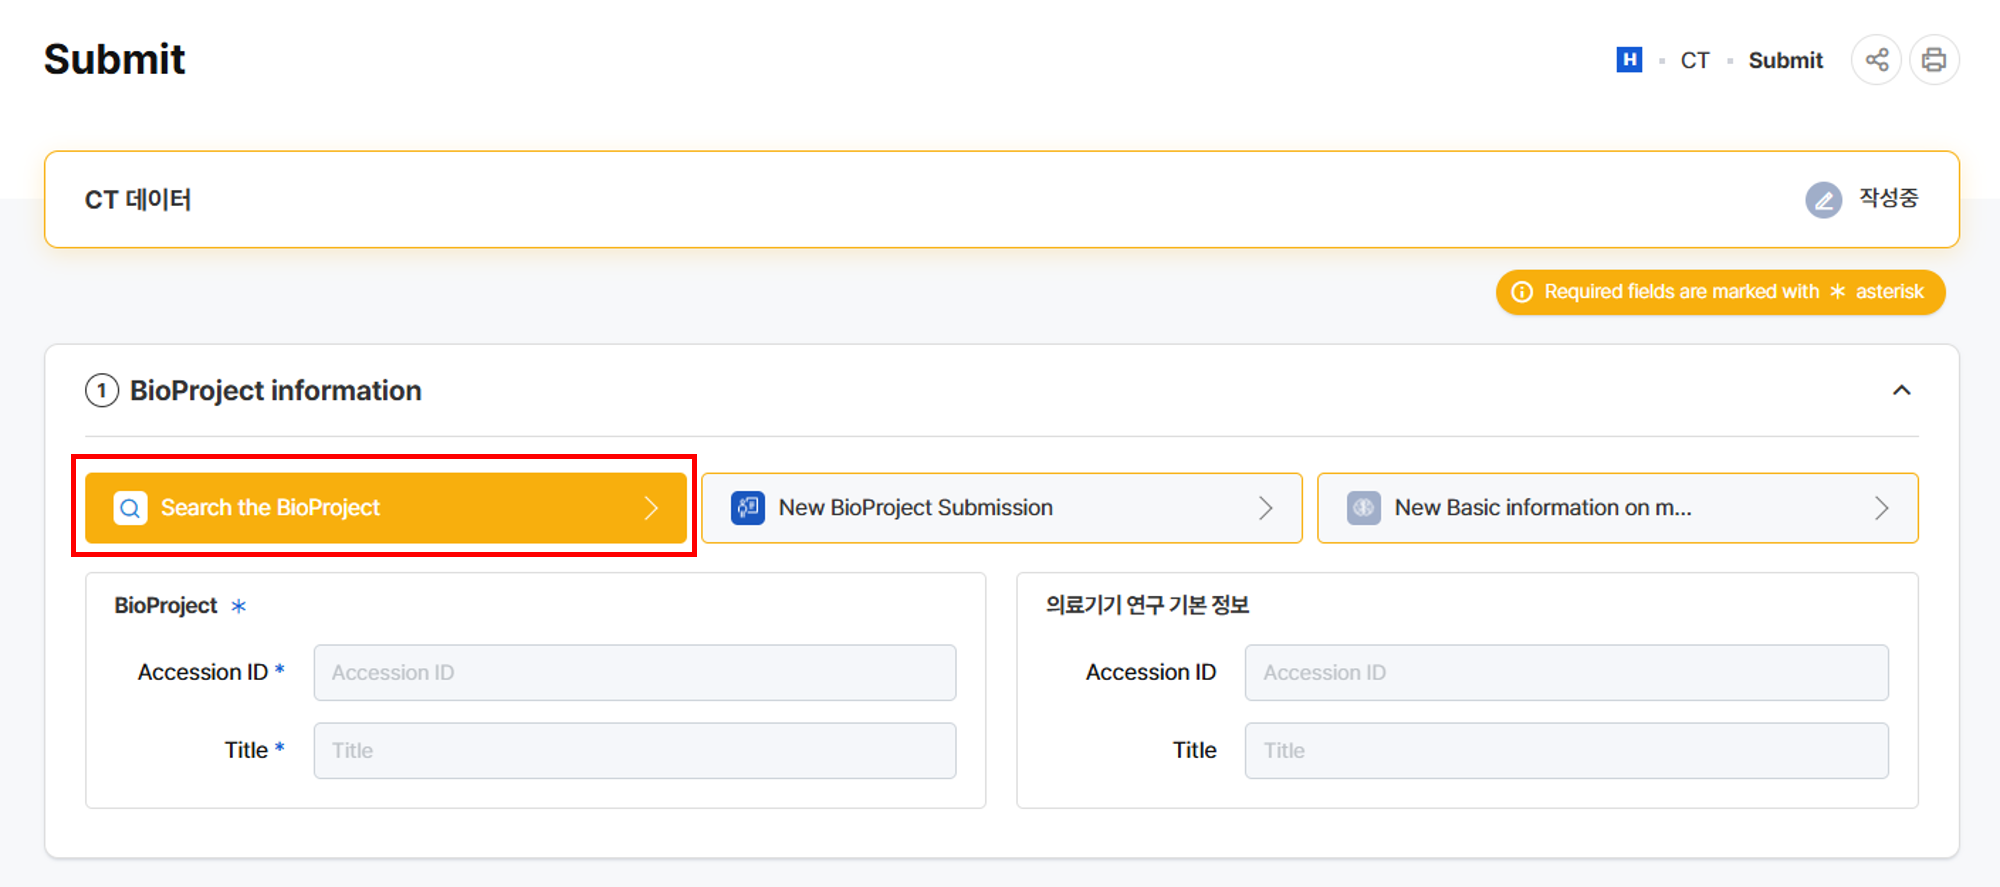The width and height of the screenshot is (2000, 887).
Task: Click the Submit breadcrumb item
Action: 1785,61
